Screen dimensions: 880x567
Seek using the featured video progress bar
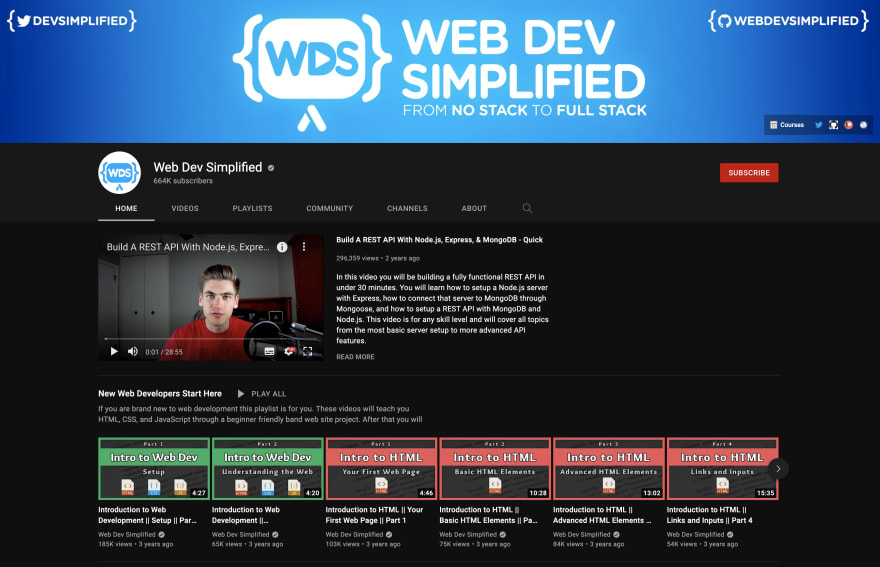click(x=210, y=339)
